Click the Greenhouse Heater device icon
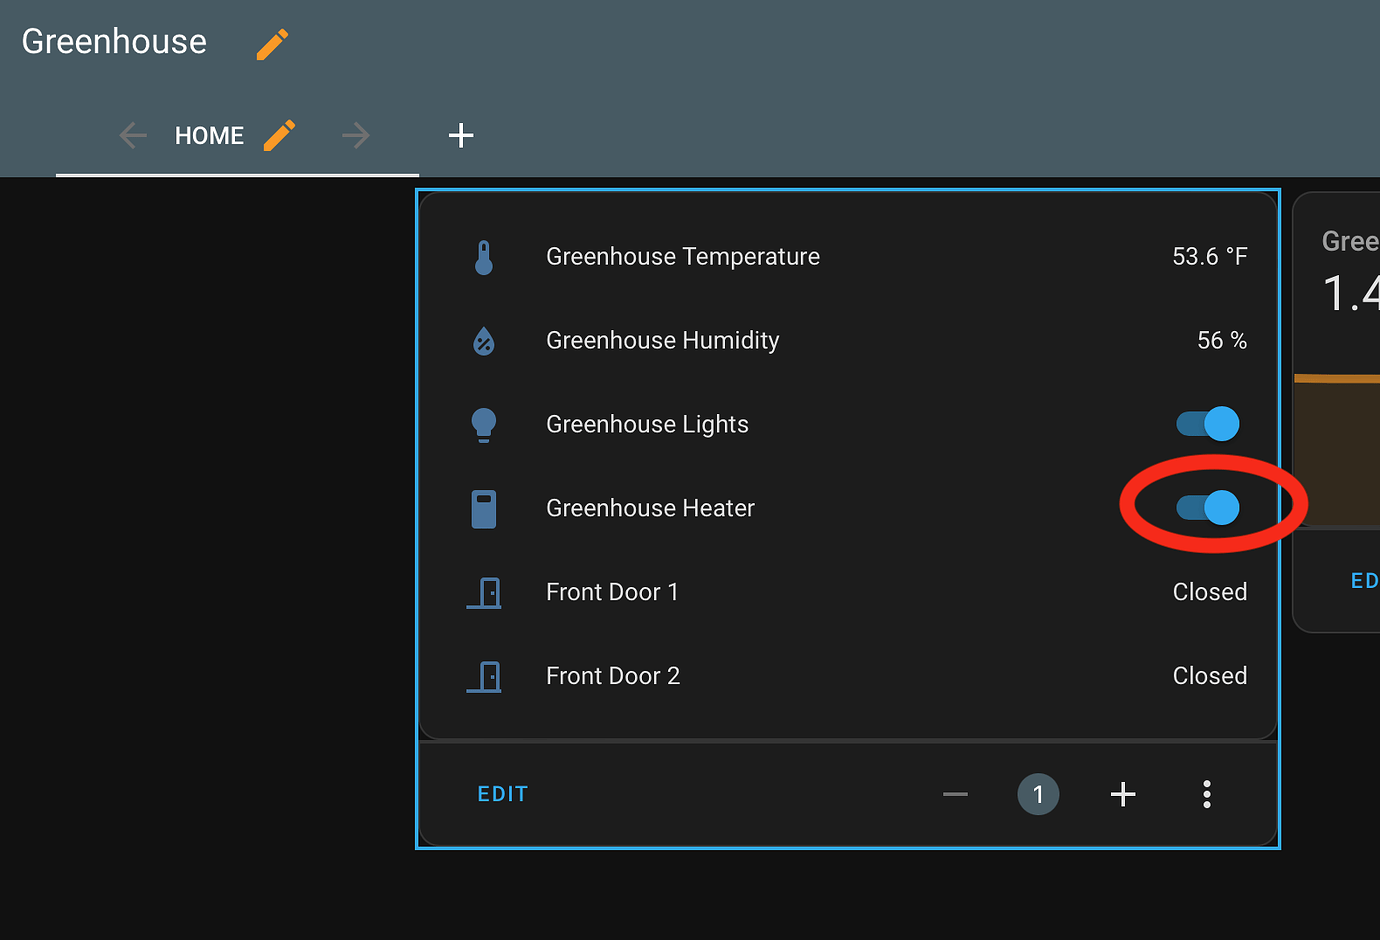 (484, 509)
